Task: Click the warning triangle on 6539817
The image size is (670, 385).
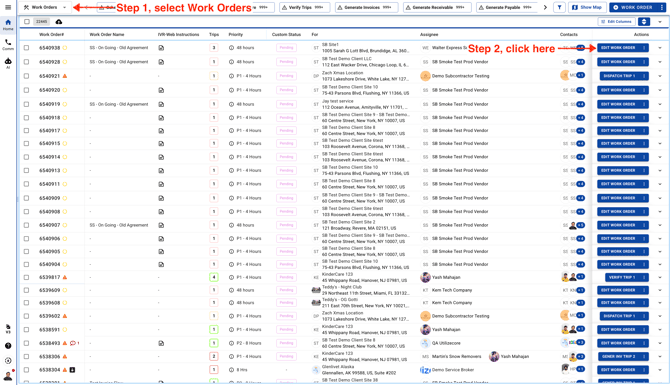Action: (x=65, y=277)
